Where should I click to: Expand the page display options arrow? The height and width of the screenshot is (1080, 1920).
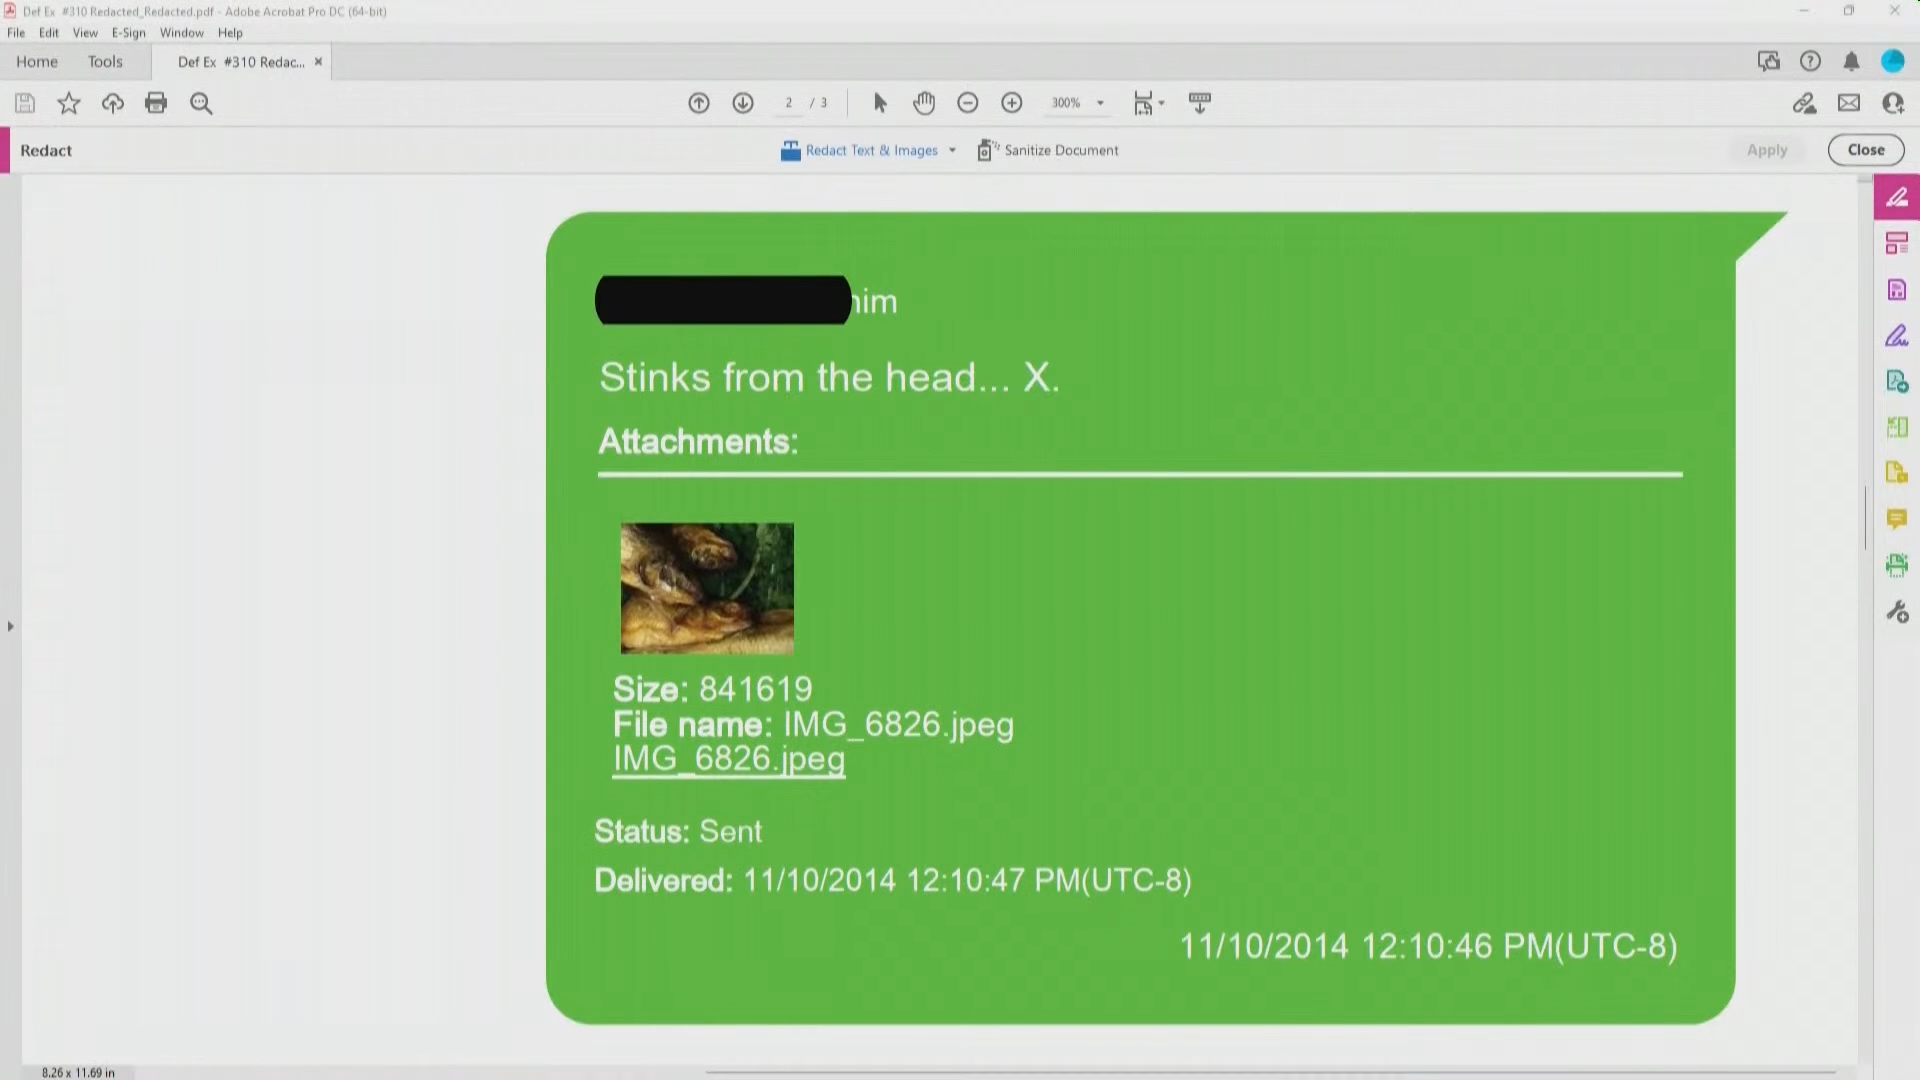tap(1161, 103)
